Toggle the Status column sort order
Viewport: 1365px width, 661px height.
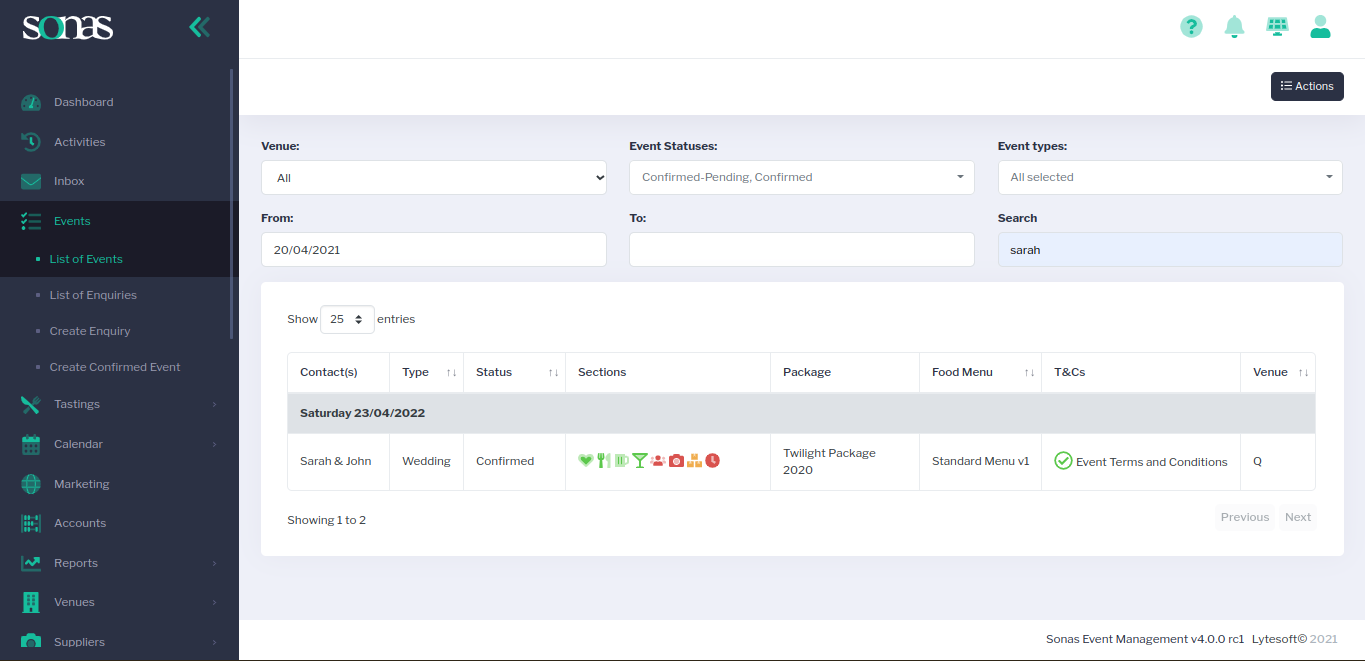coord(553,372)
